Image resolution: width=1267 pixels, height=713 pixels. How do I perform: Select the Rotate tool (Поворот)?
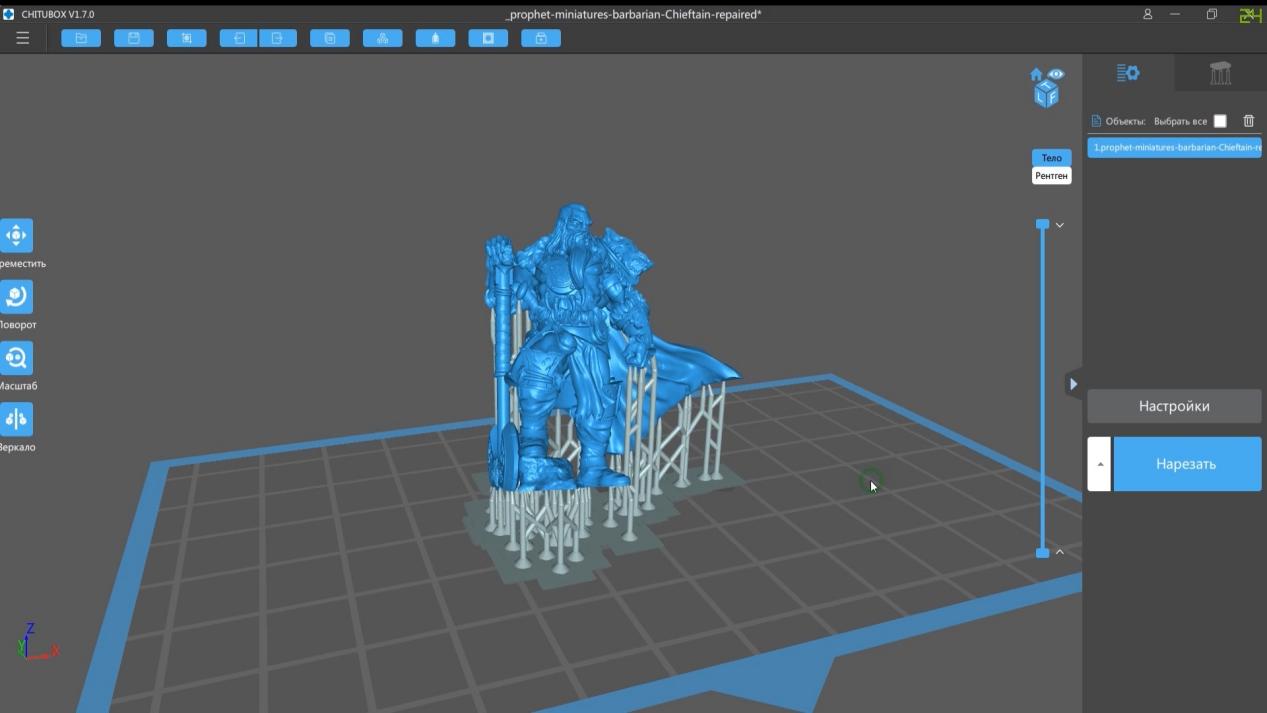pyautogui.click(x=16, y=297)
